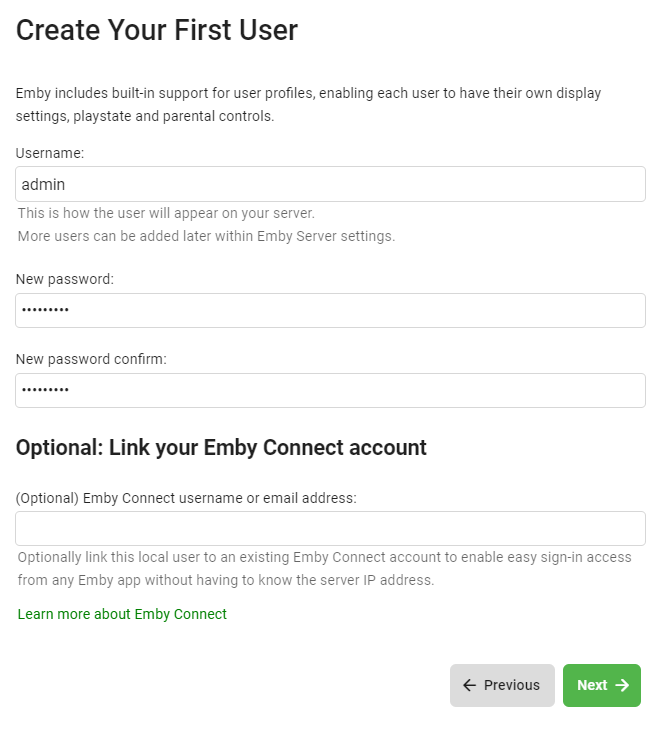This screenshot has height=740, width=672.
Task: Place cursor on the admin text
Action: pyautogui.click(x=43, y=184)
